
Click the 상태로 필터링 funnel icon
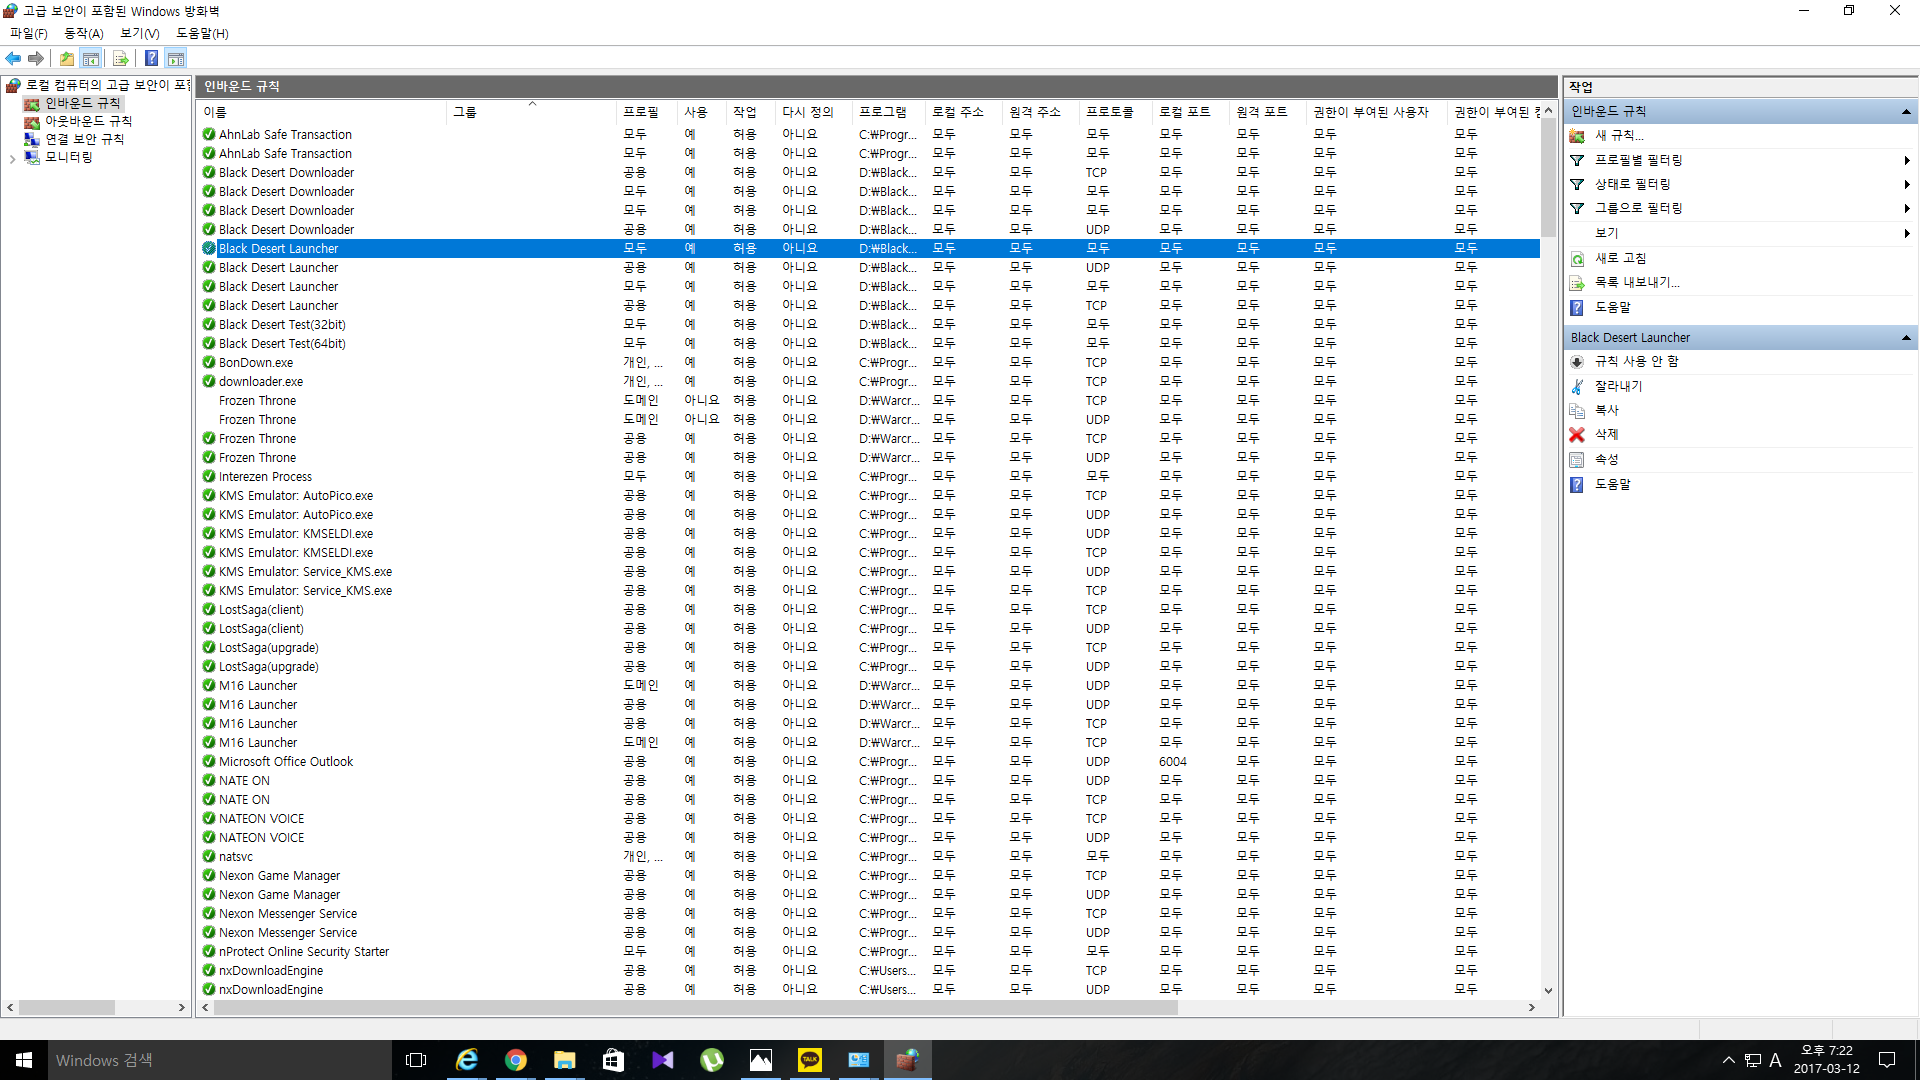tap(1577, 184)
